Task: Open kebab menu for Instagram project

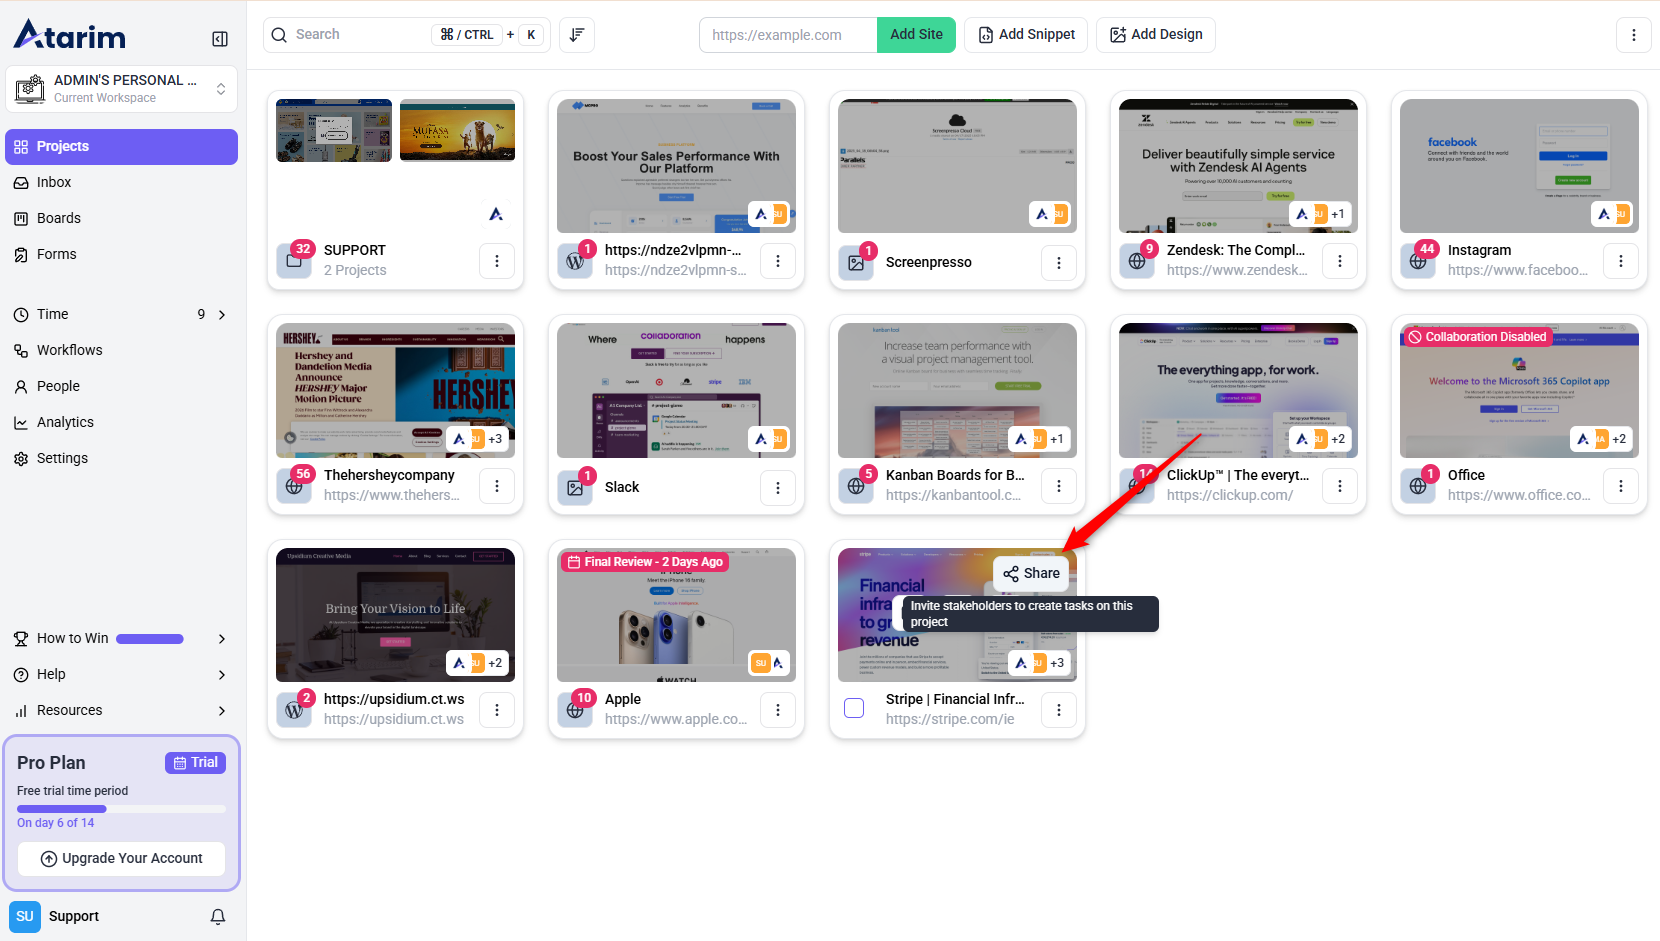Action: click(x=1621, y=260)
